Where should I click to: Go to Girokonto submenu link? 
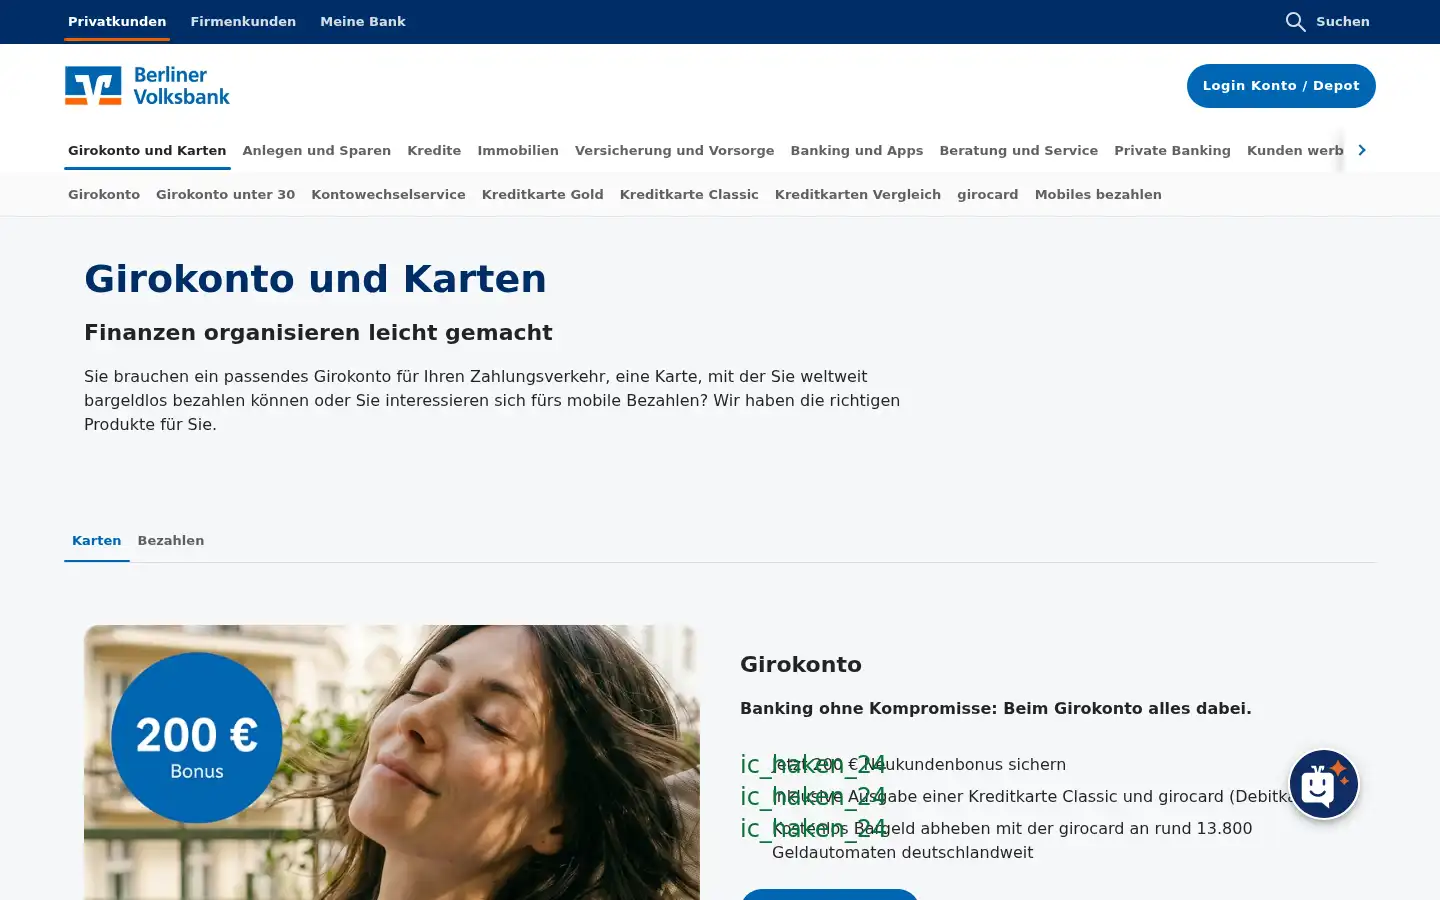point(104,194)
